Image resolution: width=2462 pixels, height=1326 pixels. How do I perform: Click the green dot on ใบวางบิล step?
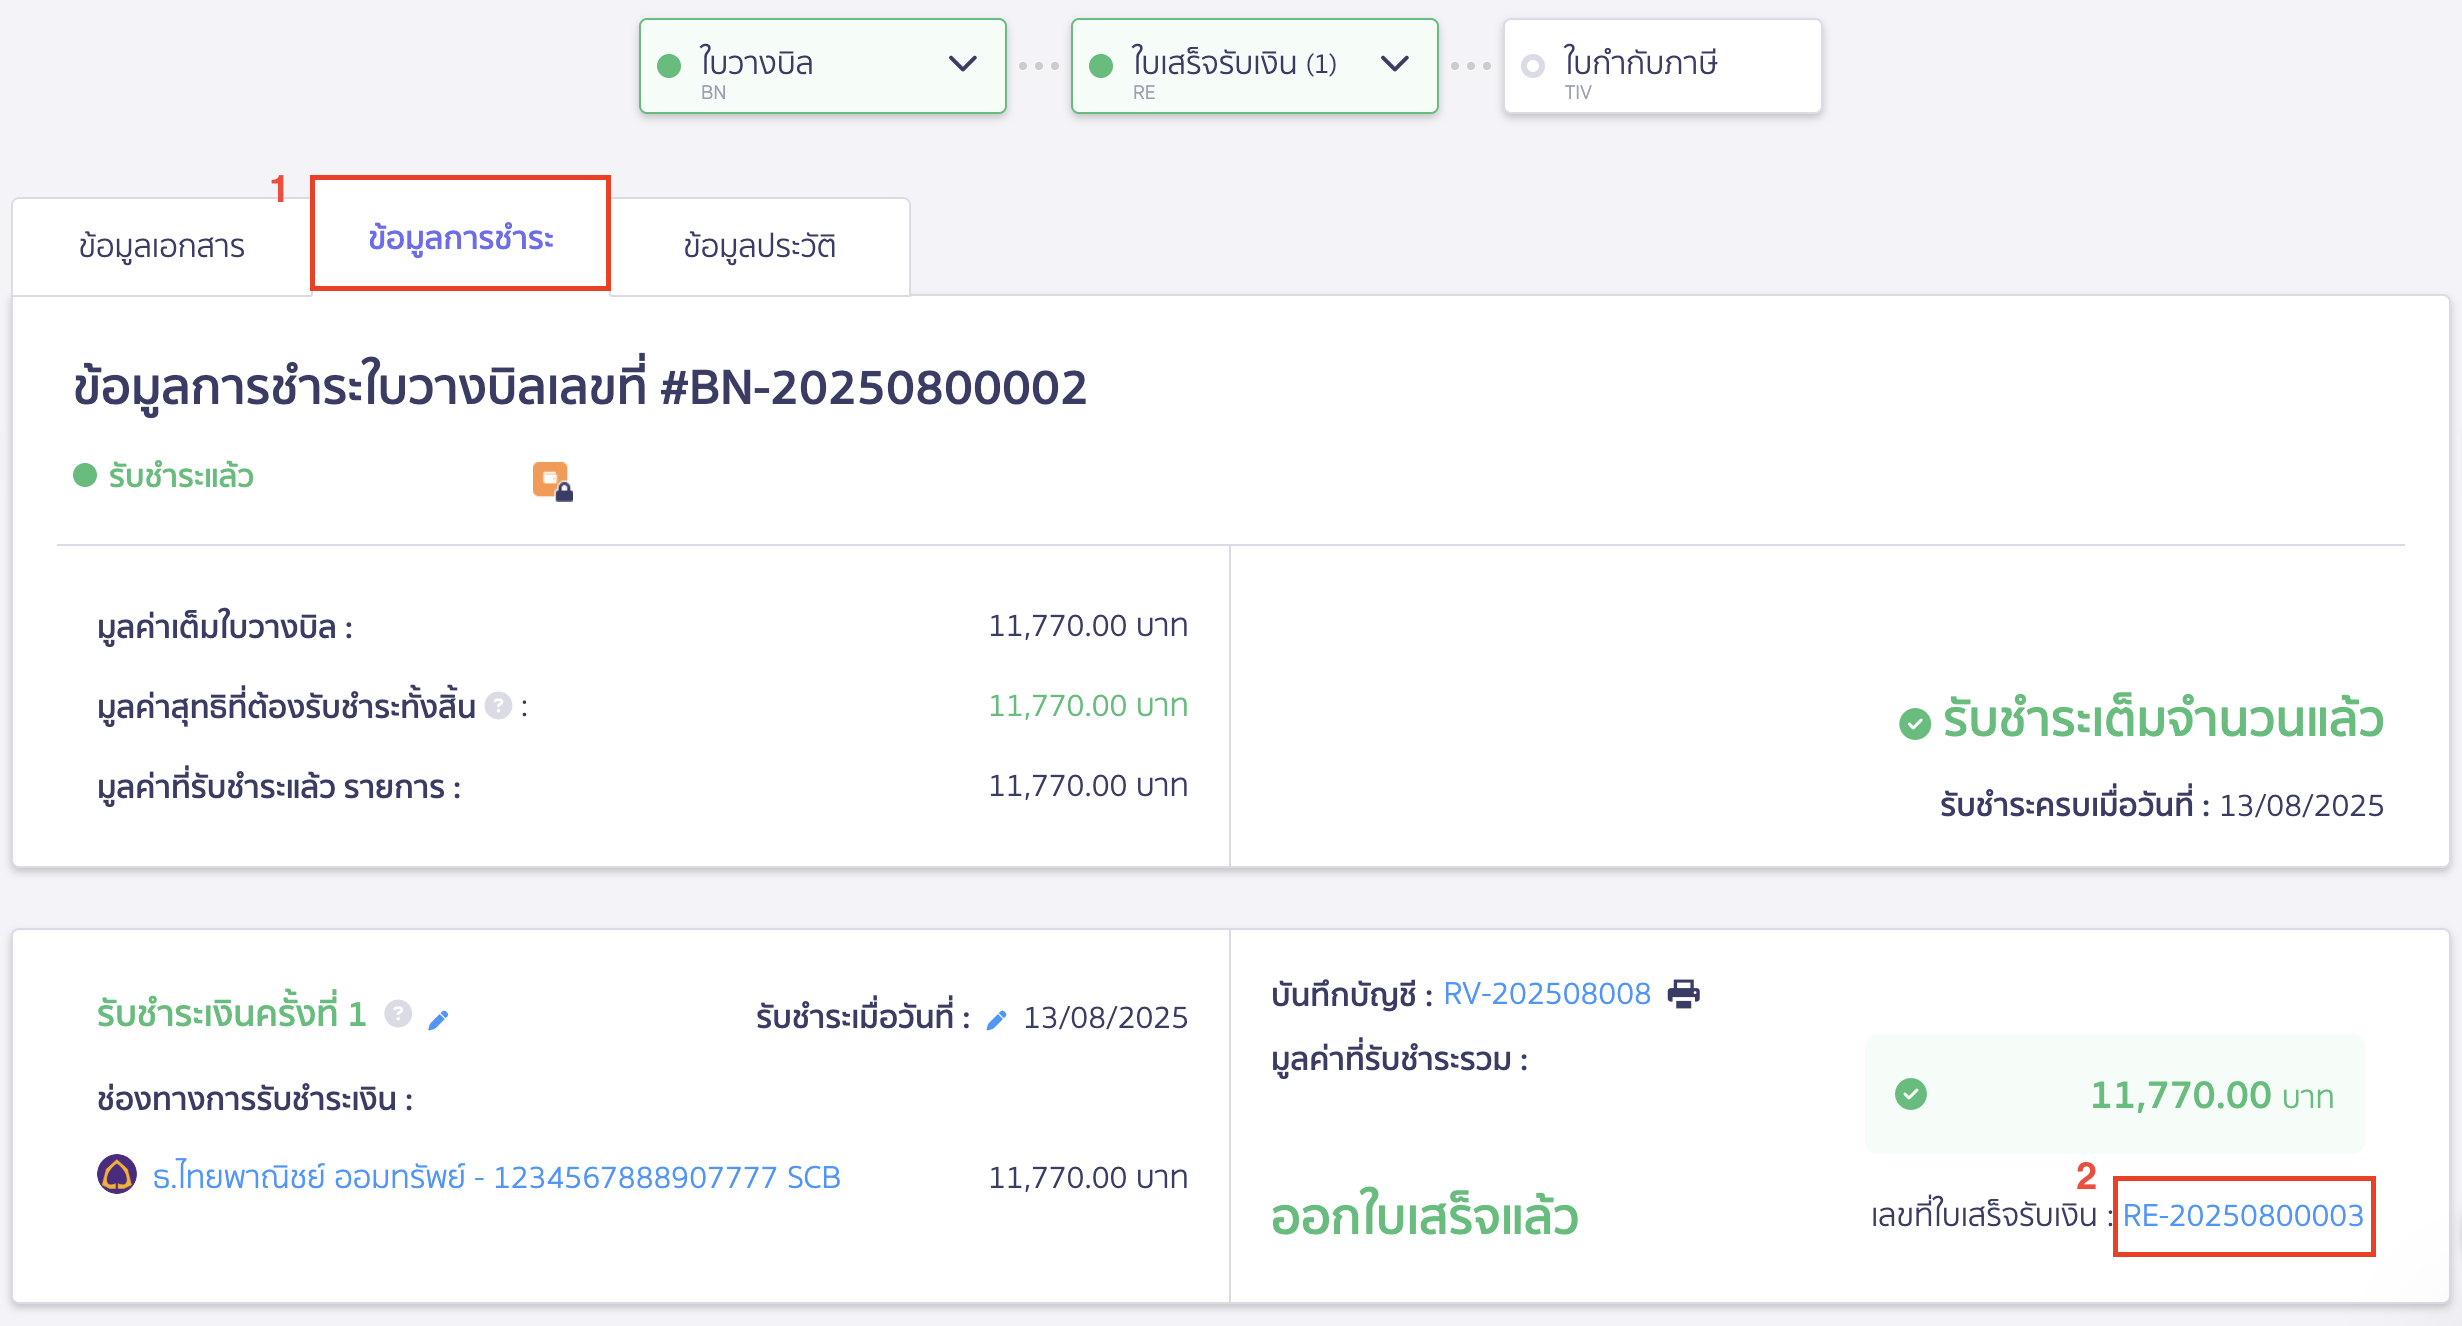pyautogui.click(x=669, y=66)
